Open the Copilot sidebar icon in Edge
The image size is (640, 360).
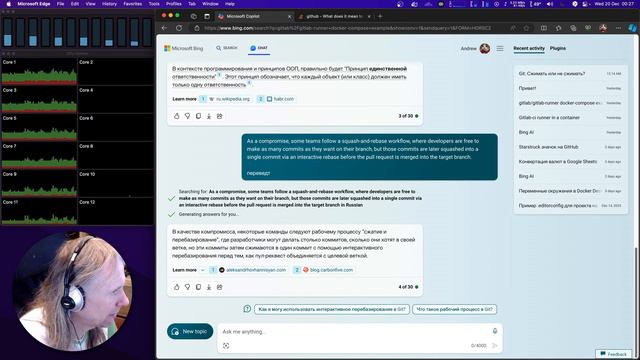632,28
